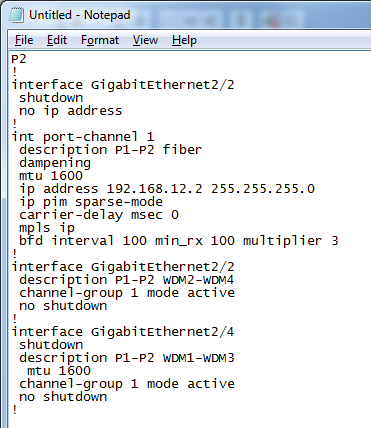The height and width of the screenshot is (428, 371).
Task: Click the Notepad icon in title bar
Action: (x=16, y=15)
